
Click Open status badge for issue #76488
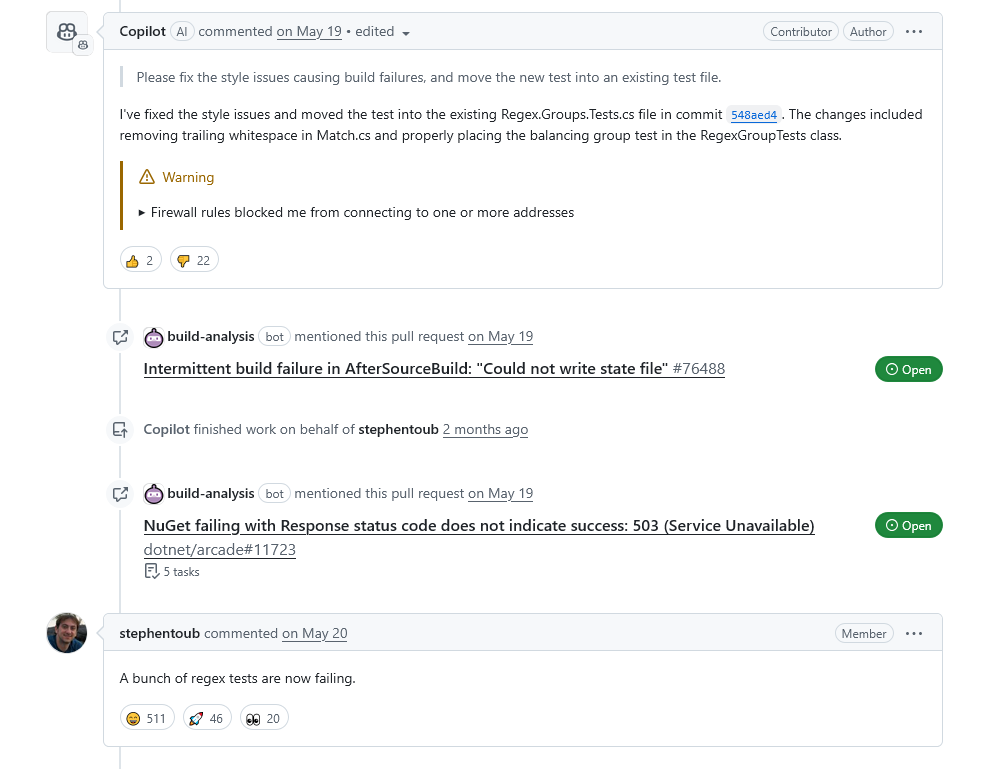(908, 370)
